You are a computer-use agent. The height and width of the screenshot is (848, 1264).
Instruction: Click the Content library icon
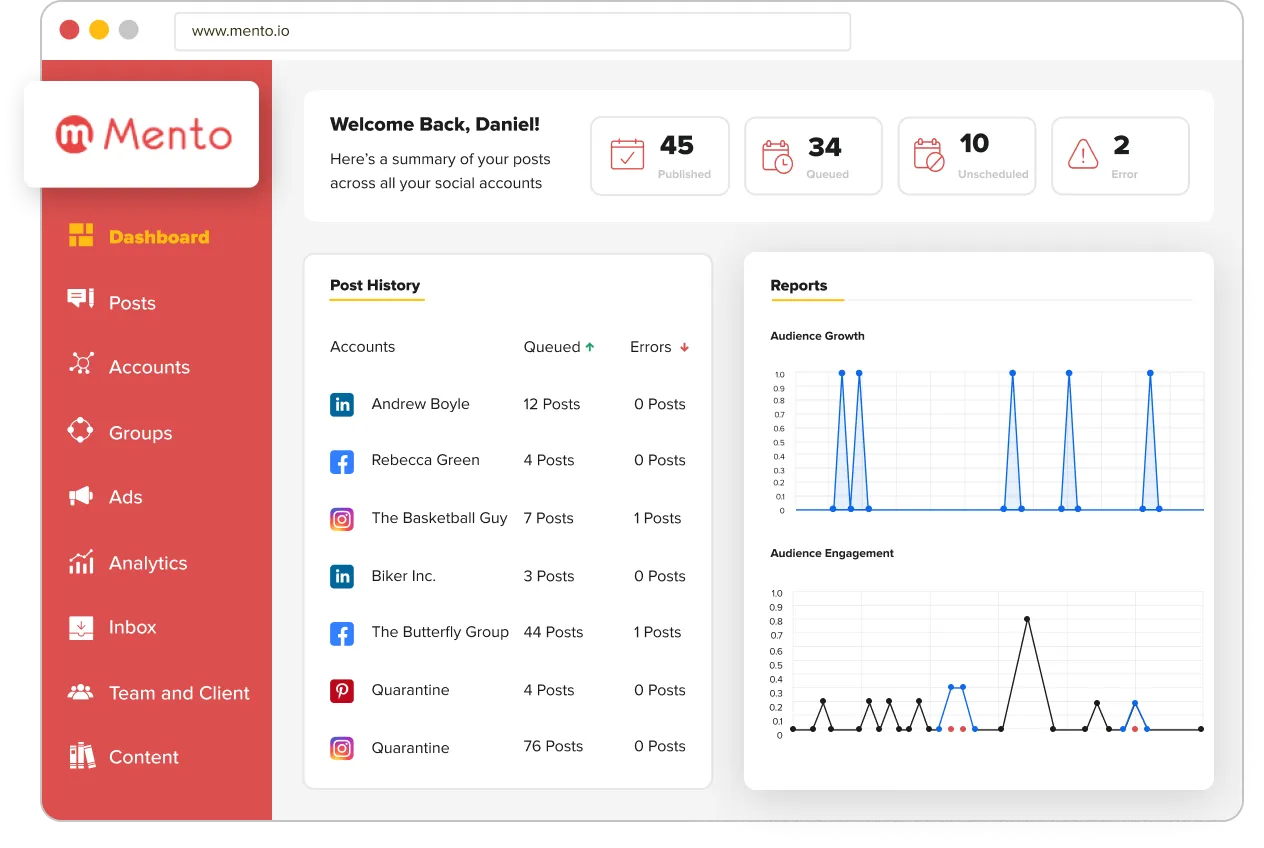(x=80, y=757)
